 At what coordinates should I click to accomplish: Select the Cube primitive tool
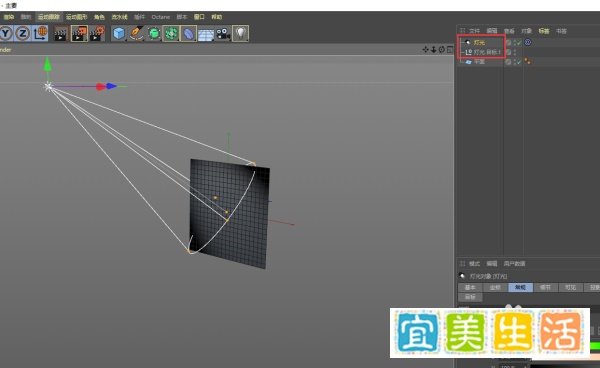point(119,34)
